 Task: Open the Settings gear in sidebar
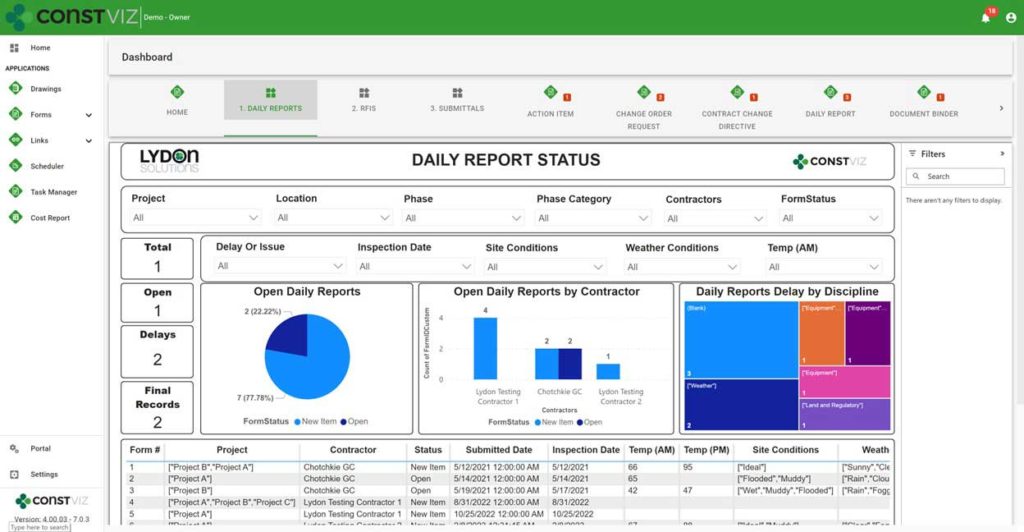44,474
